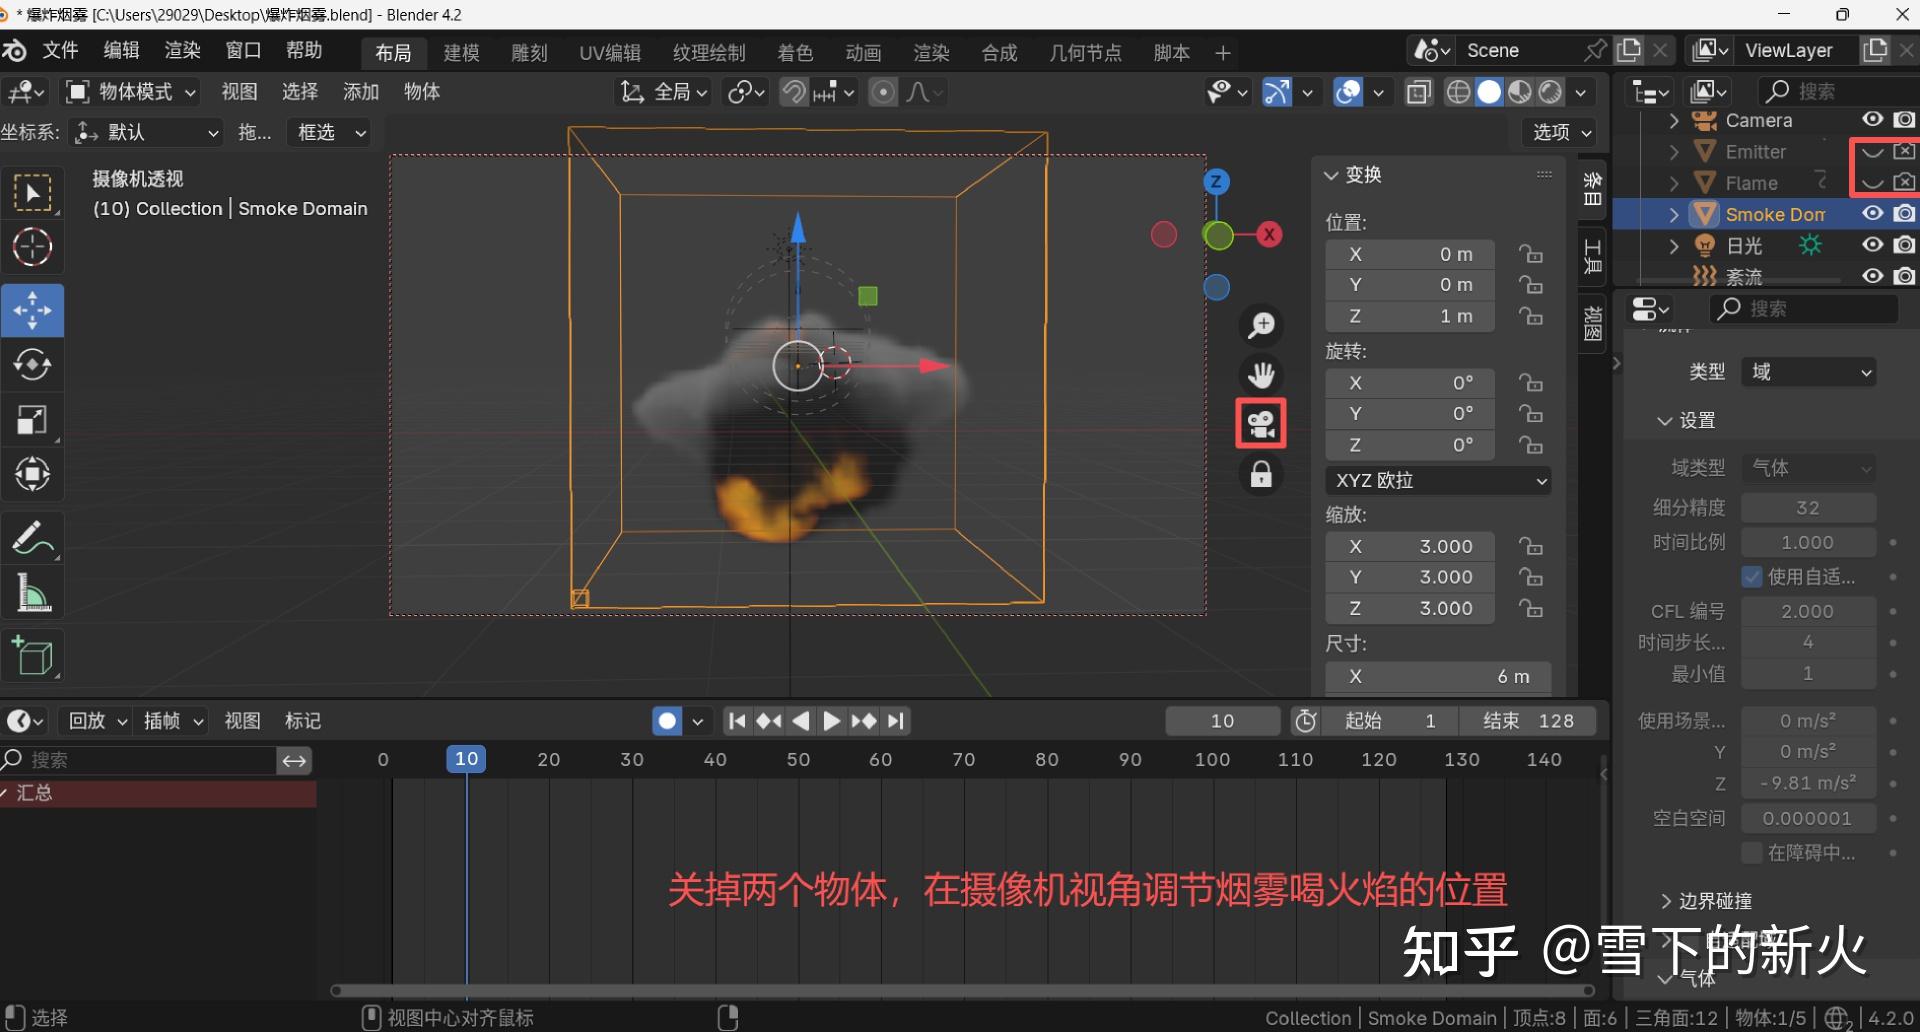Image resolution: width=1920 pixels, height=1032 pixels.
Task: Adjust the CFL 编号 value slider
Action: [1808, 610]
